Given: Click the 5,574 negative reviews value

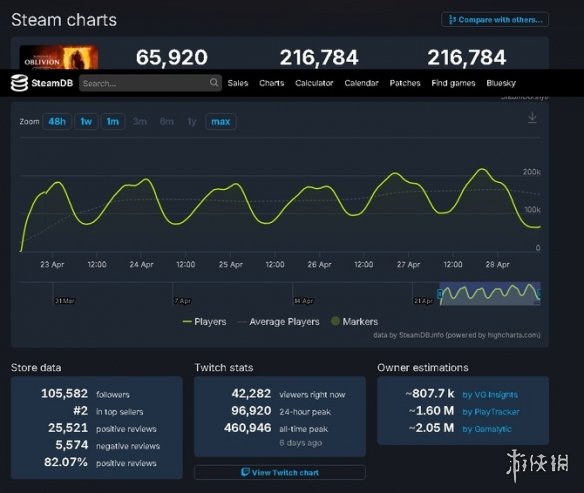Looking at the screenshot, I should 72,445.
